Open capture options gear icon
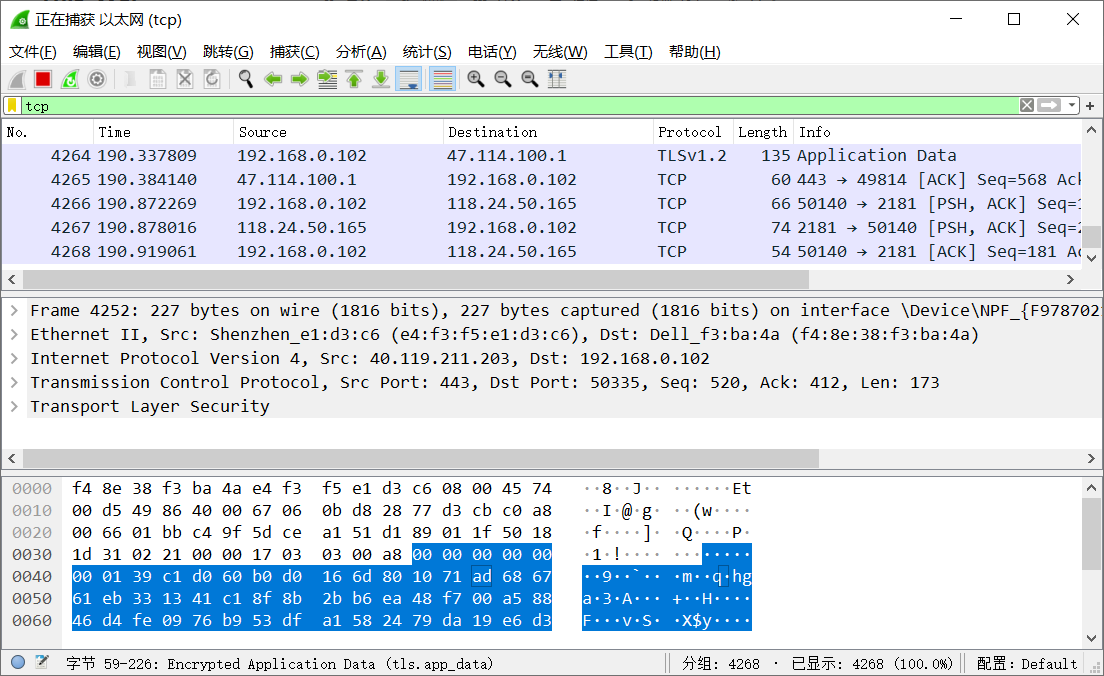The height and width of the screenshot is (676, 1104). point(97,79)
